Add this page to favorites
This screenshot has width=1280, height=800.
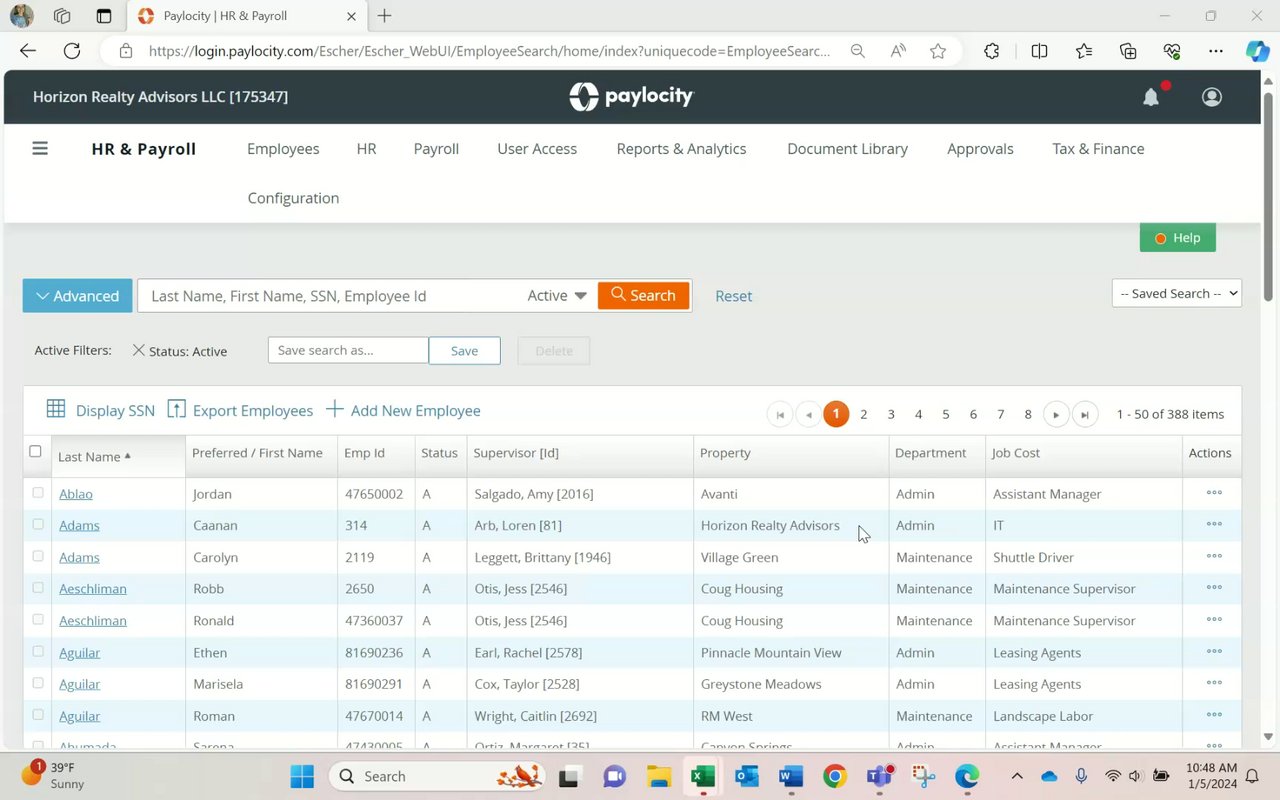tap(938, 51)
